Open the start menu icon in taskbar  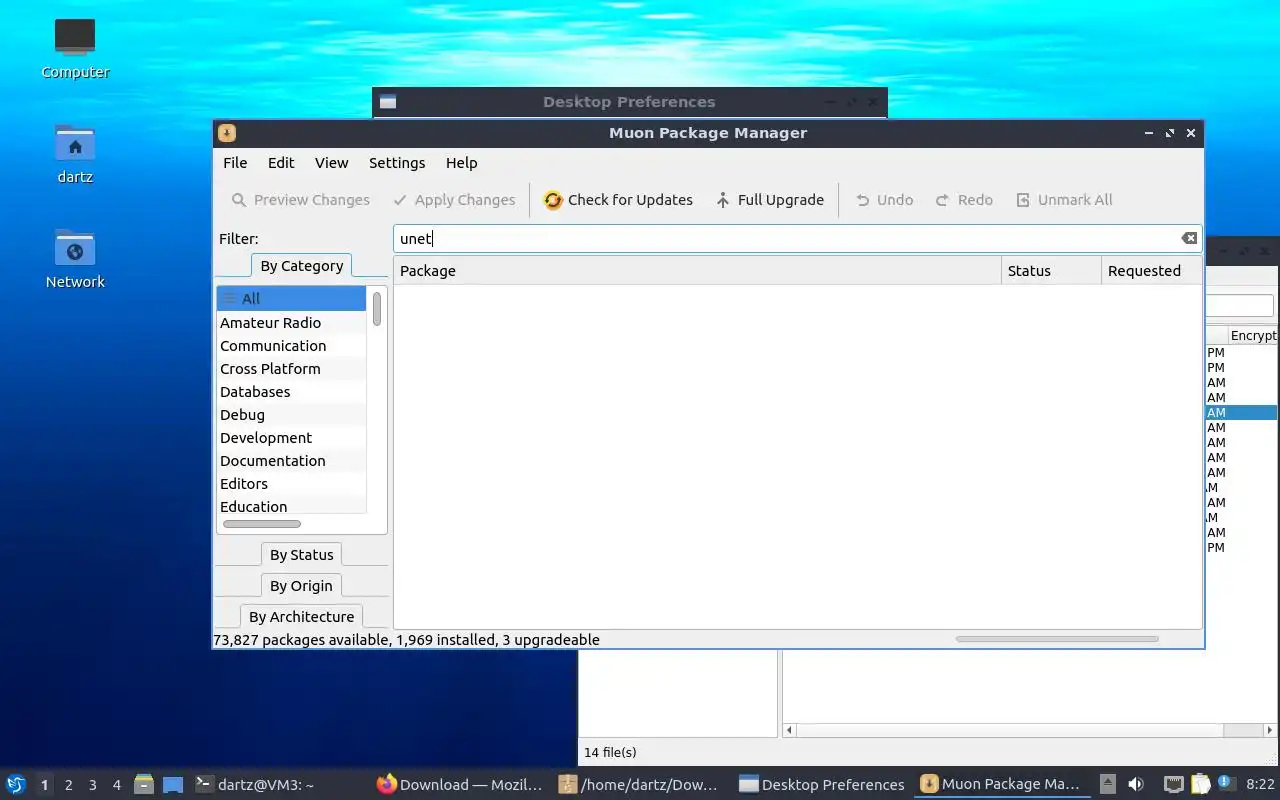(16, 785)
